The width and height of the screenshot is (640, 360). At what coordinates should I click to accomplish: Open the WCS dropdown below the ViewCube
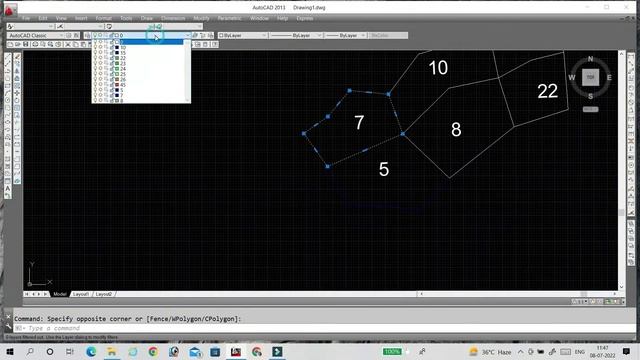click(590, 109)
